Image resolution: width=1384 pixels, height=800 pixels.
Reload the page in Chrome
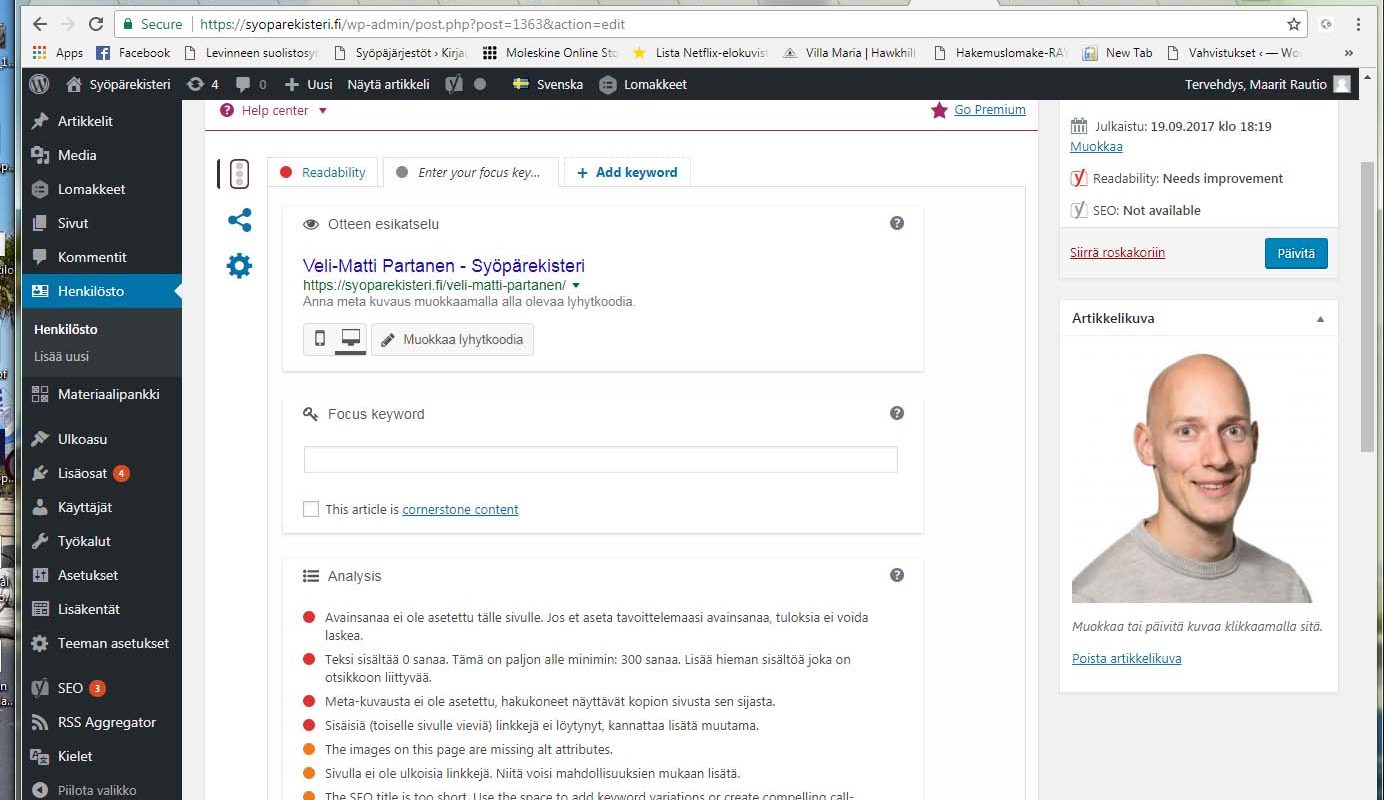coord(96,24)
